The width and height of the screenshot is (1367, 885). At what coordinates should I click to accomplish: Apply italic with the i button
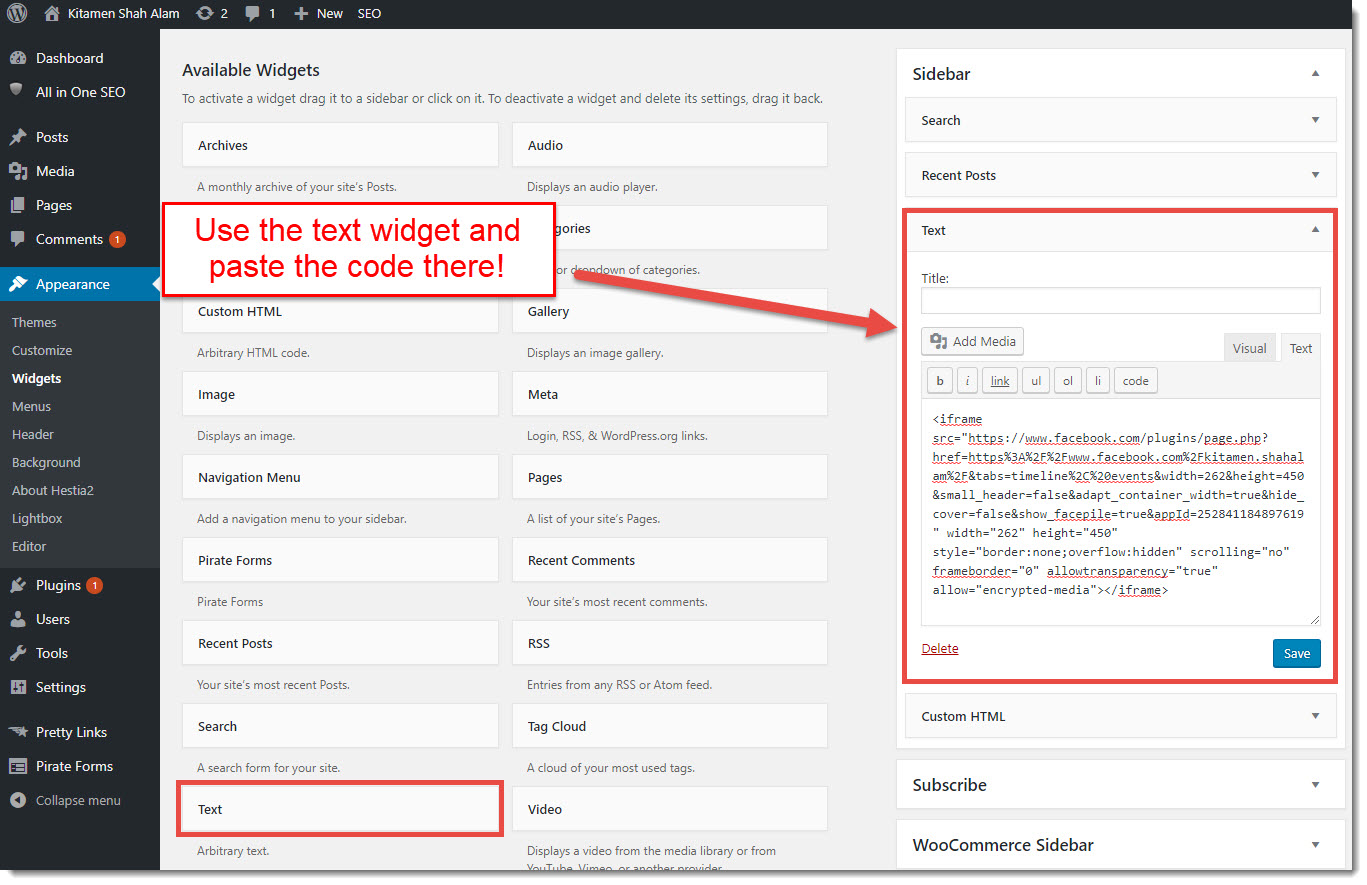[967, 380]
